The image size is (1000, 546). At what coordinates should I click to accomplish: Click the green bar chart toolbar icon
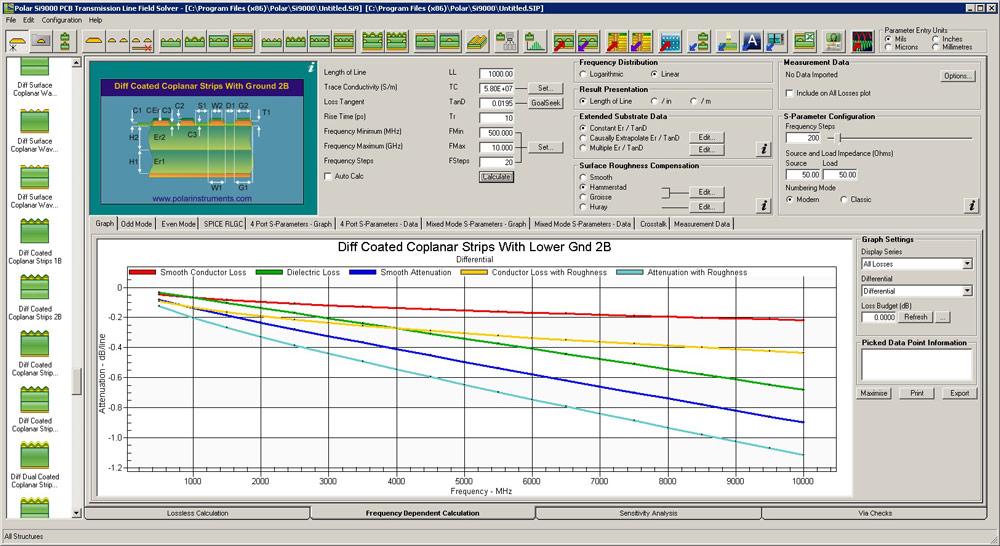coord(534,41)
